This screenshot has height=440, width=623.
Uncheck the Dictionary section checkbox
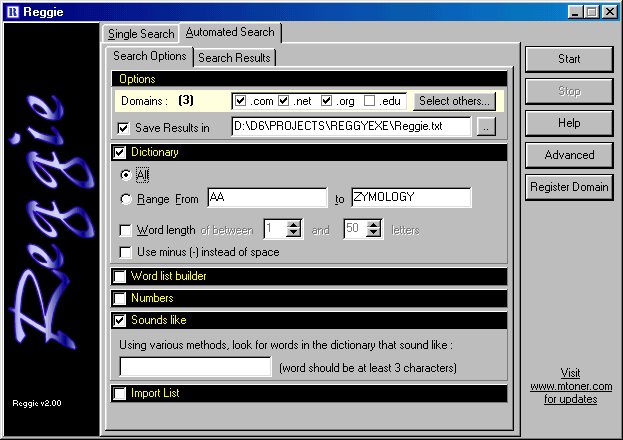[120, 153]
